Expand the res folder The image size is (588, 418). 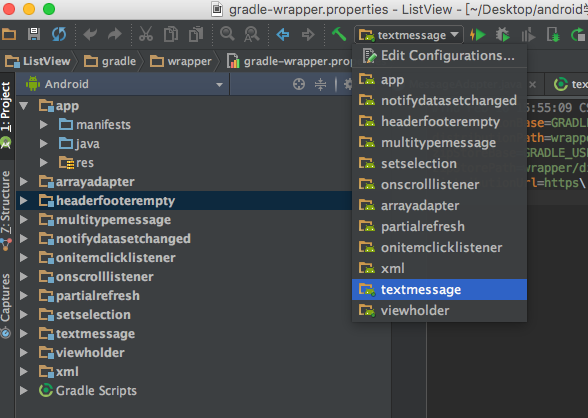[44, 163]
